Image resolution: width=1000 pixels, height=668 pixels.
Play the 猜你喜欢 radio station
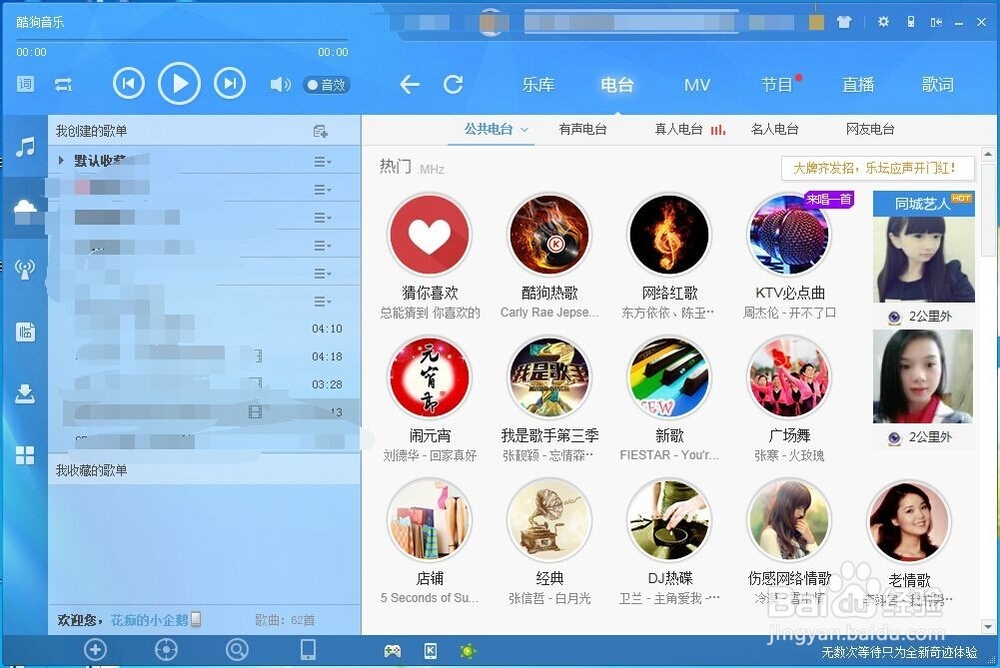[x=430, y=235]
